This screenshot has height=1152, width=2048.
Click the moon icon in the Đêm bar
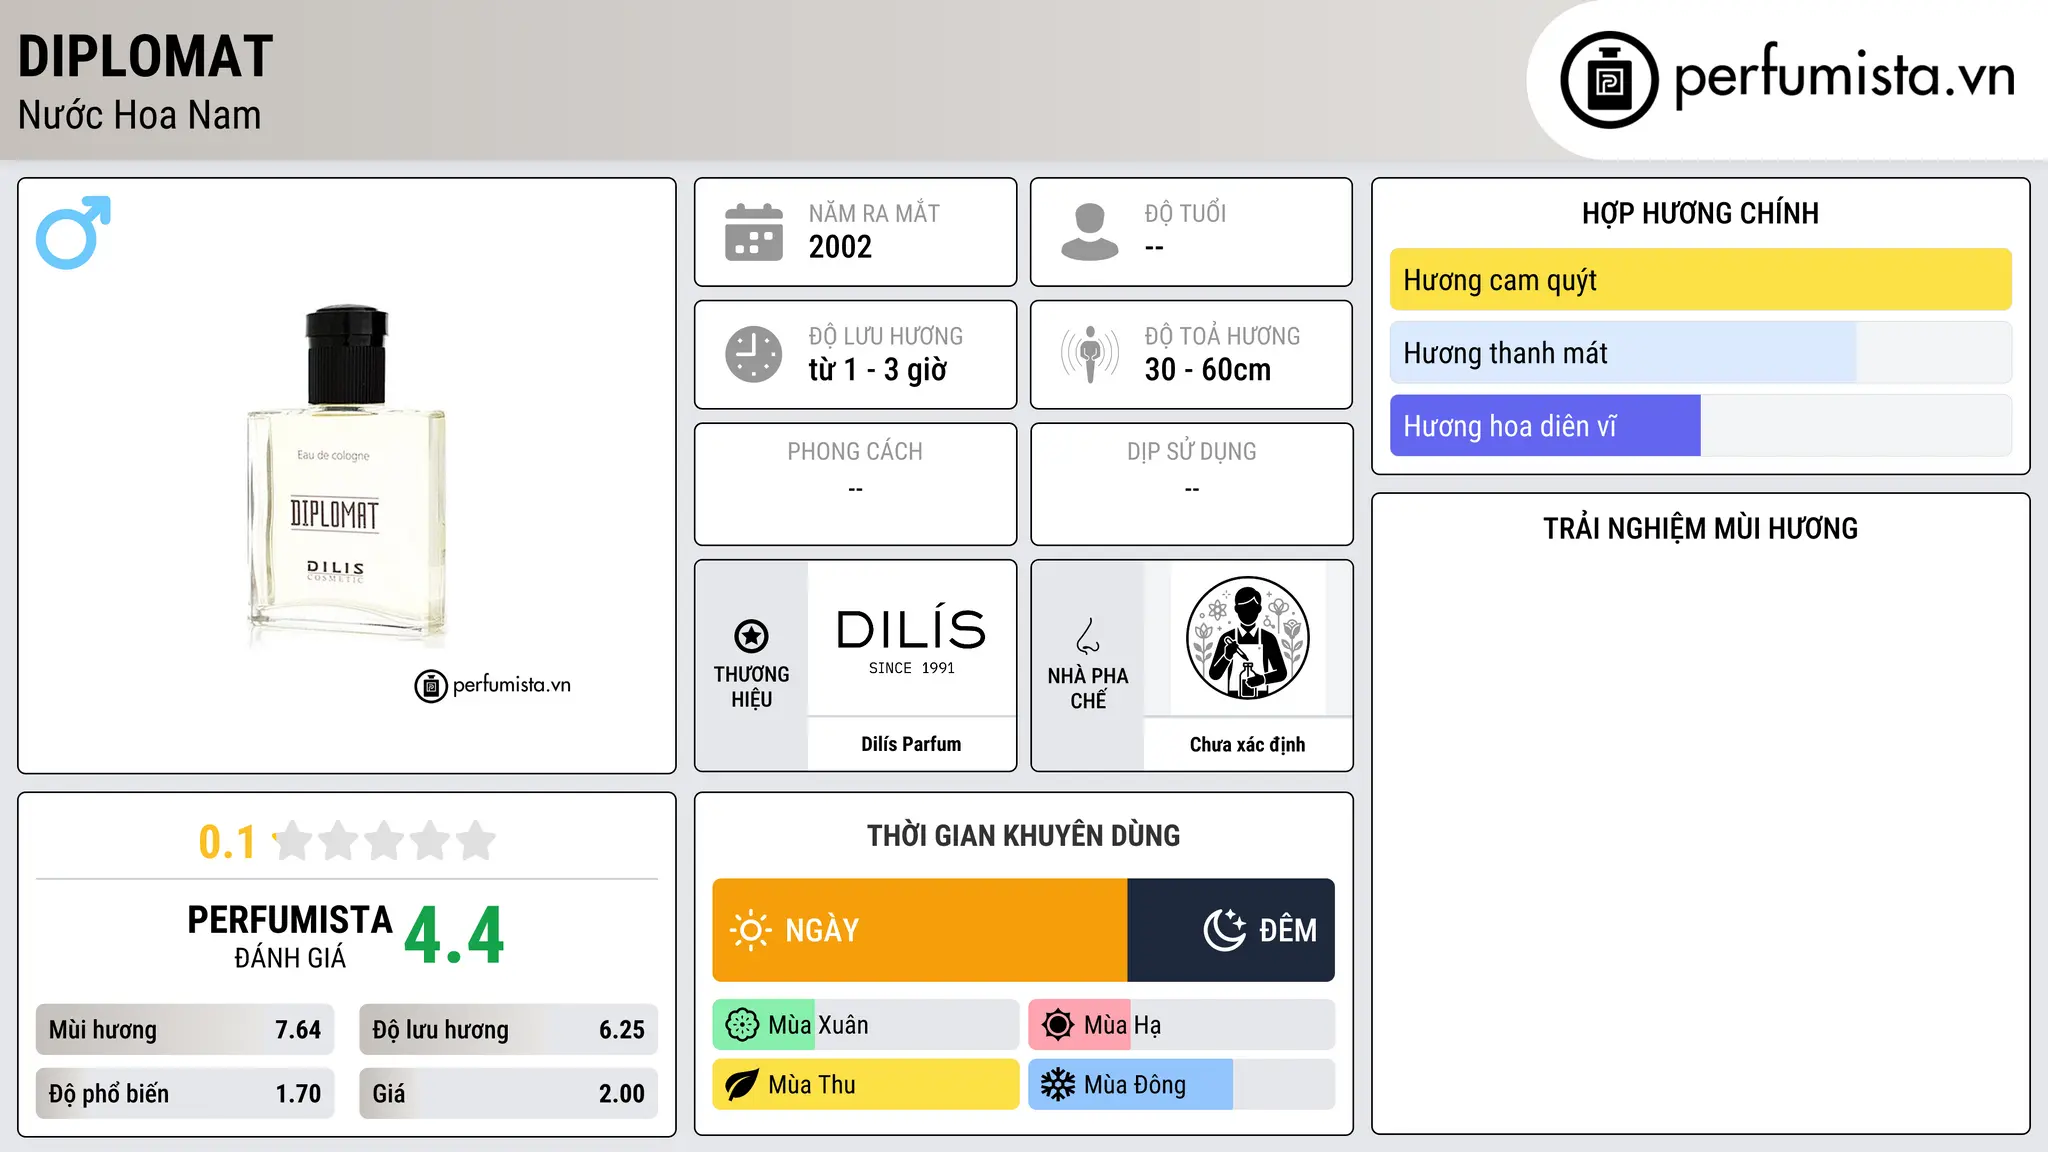point(1225,930)
